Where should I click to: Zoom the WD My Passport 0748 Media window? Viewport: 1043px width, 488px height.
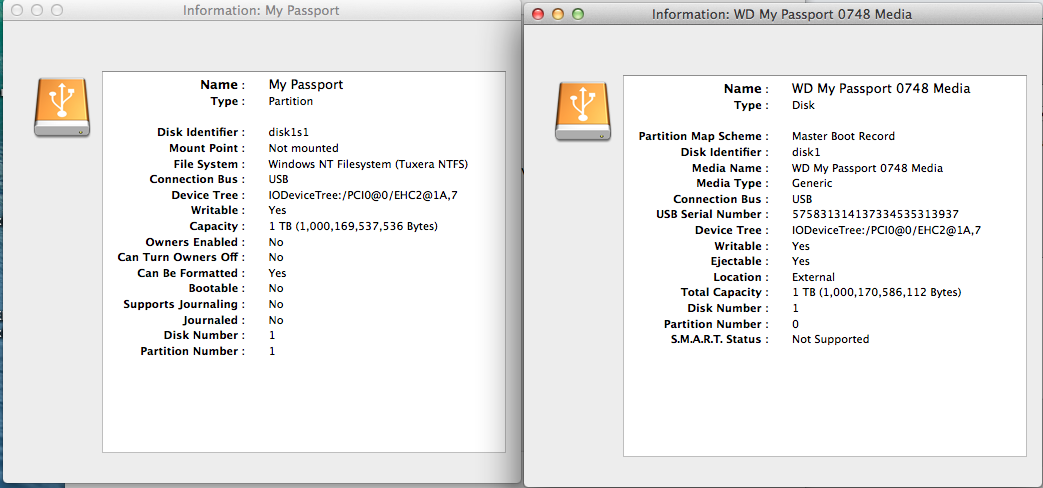pos(577,14)
